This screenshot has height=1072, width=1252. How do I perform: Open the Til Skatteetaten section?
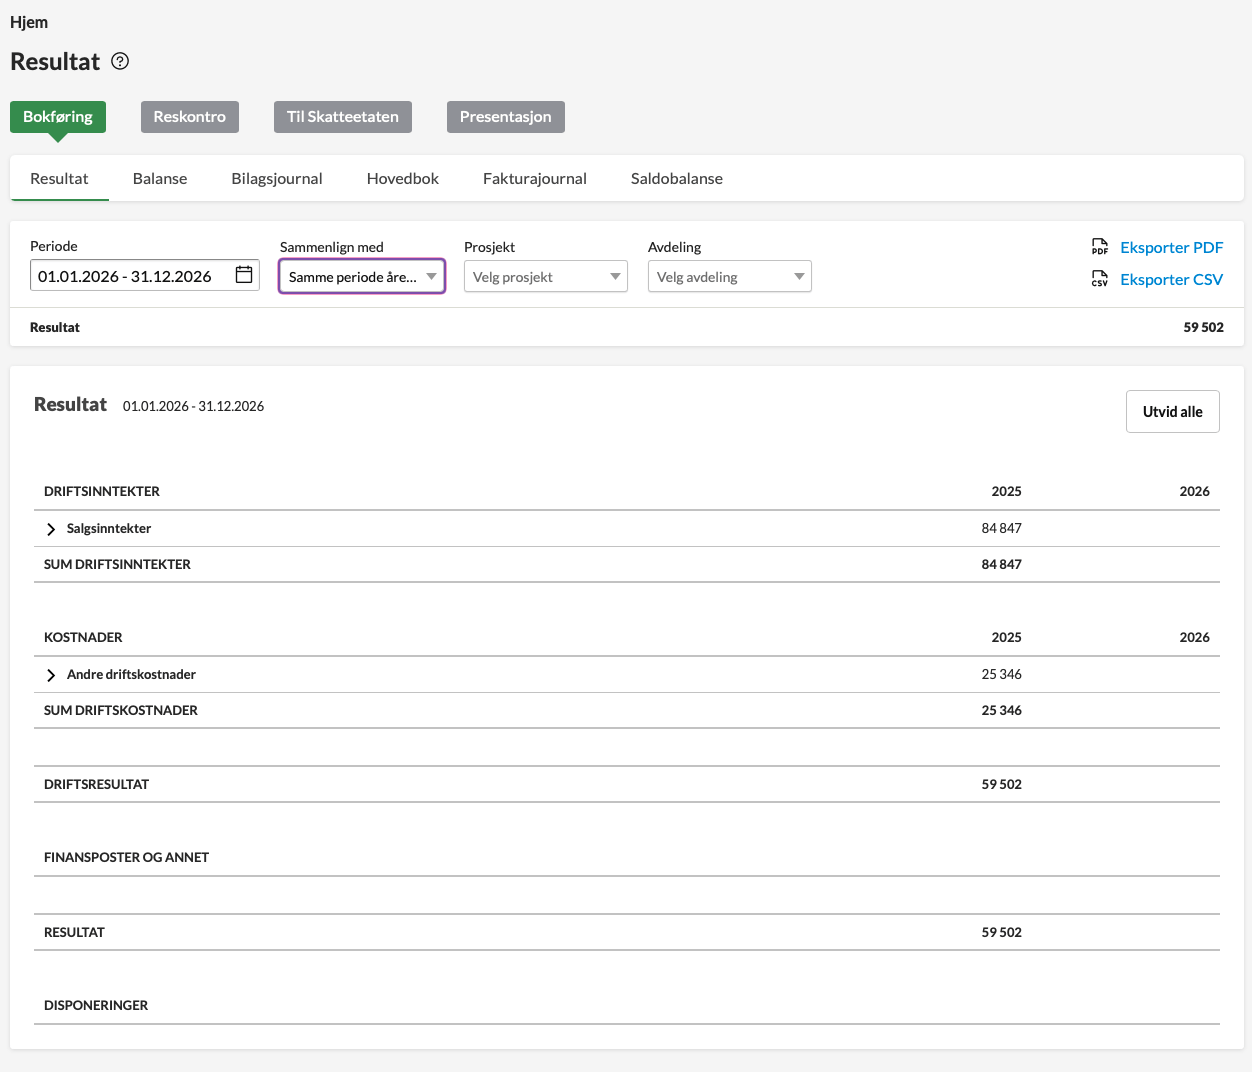[x=342, y=117]
